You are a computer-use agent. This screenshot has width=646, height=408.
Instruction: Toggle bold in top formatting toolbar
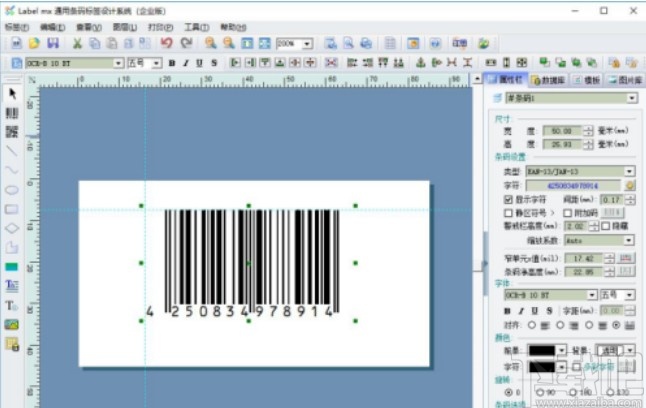point(172,63)
